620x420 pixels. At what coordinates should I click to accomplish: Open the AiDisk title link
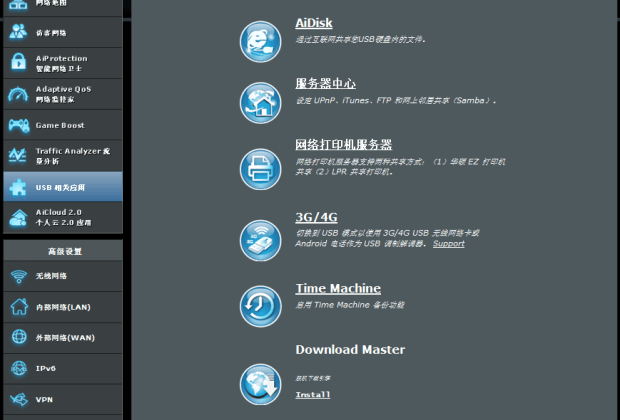point(314,23)
